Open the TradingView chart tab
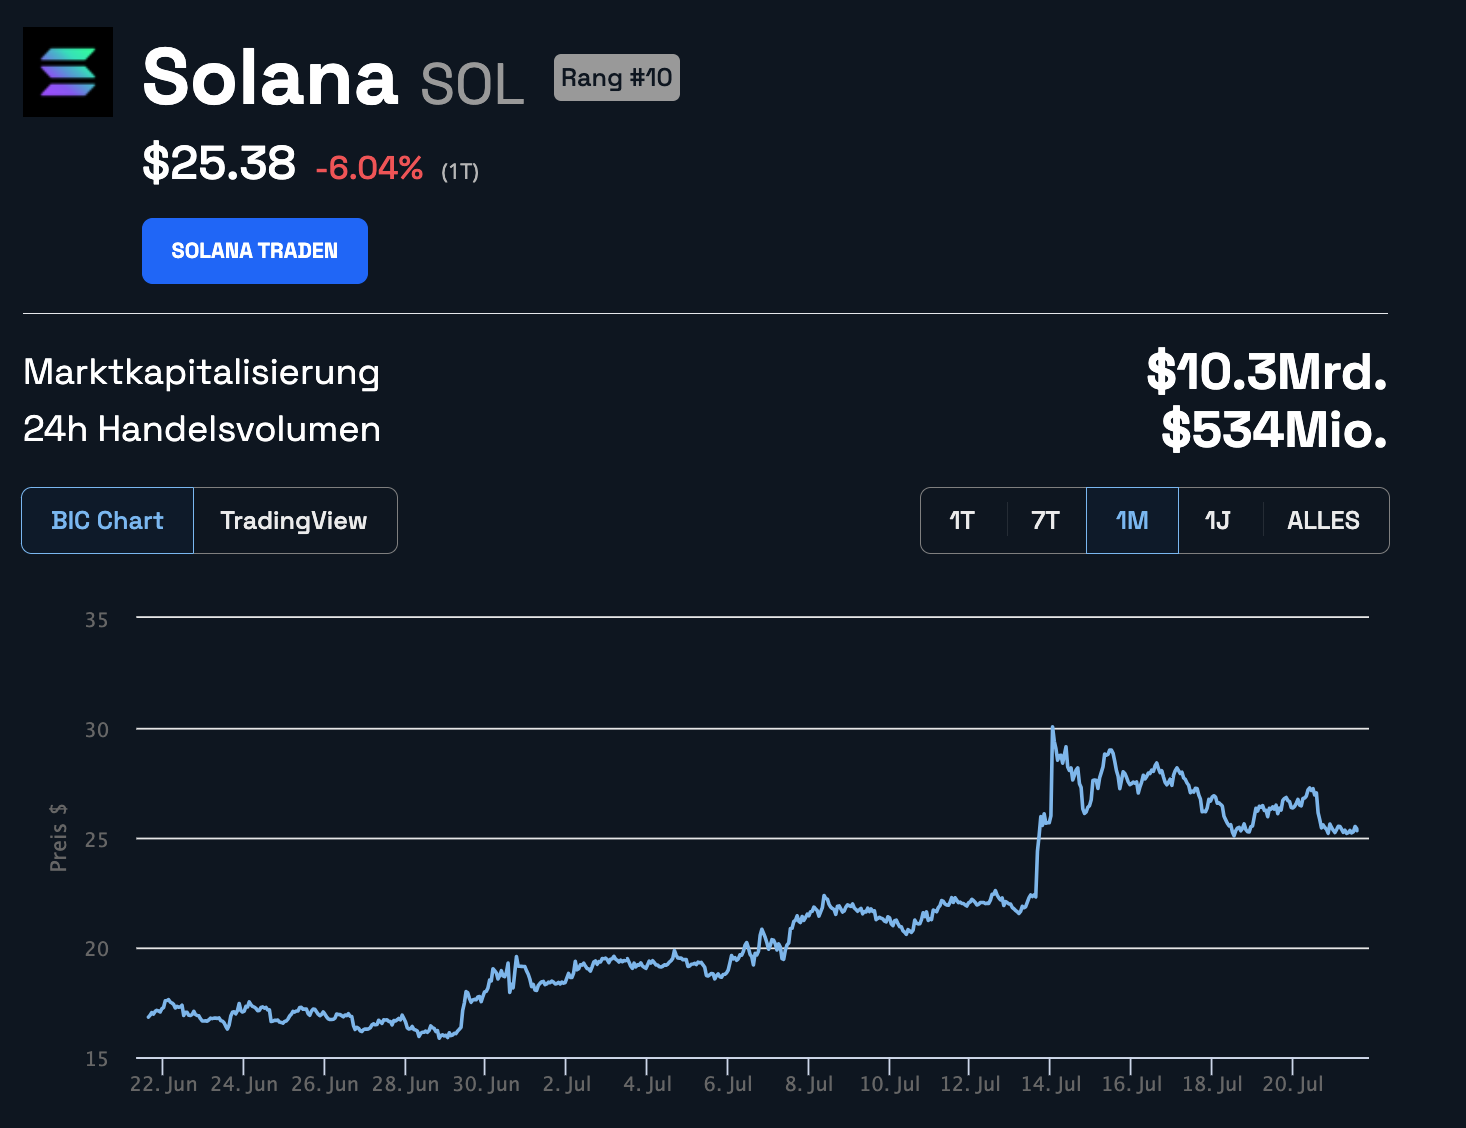This screenshot has height=1128, width=1466. [294, 521]
